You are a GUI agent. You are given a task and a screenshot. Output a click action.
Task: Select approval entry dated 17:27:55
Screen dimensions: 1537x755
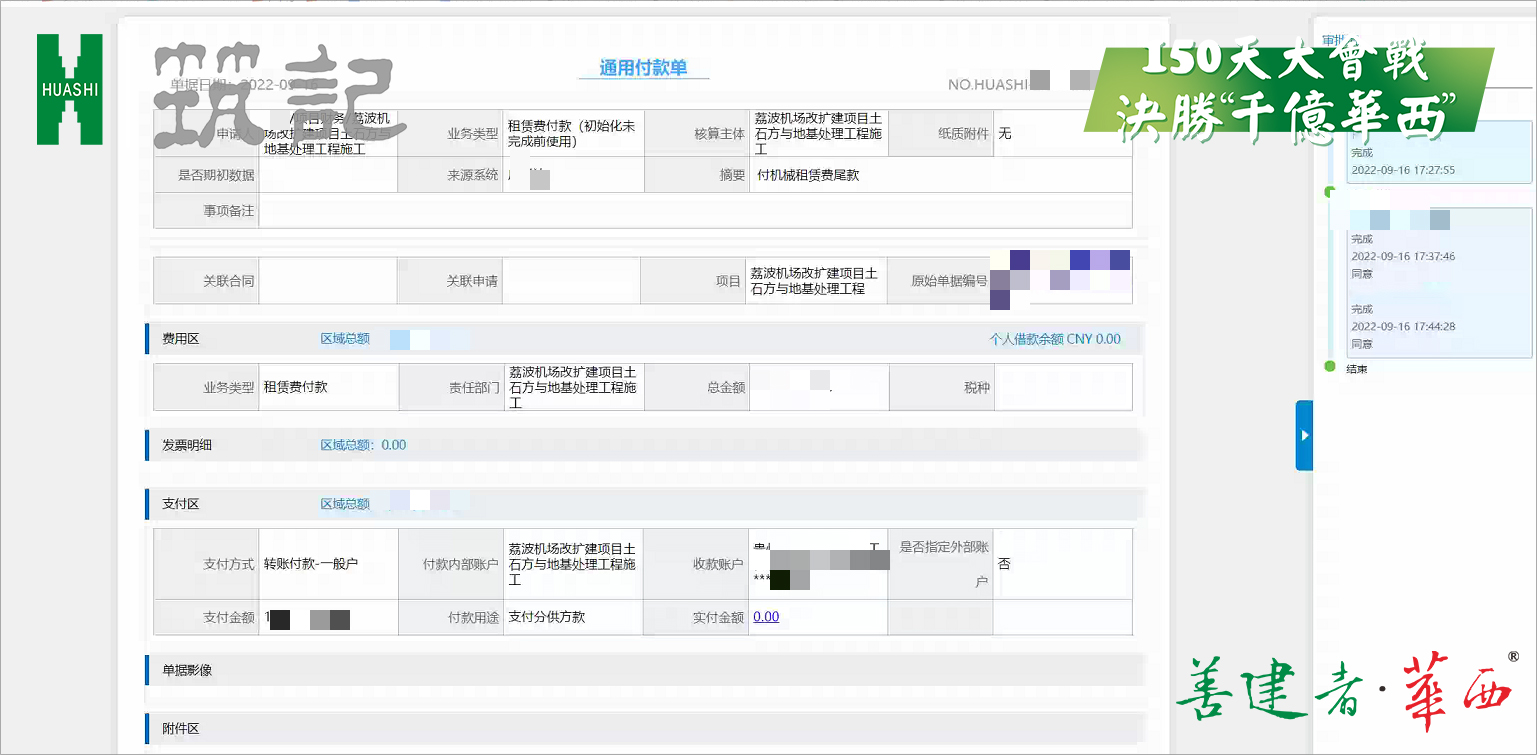click(1431, 162)
